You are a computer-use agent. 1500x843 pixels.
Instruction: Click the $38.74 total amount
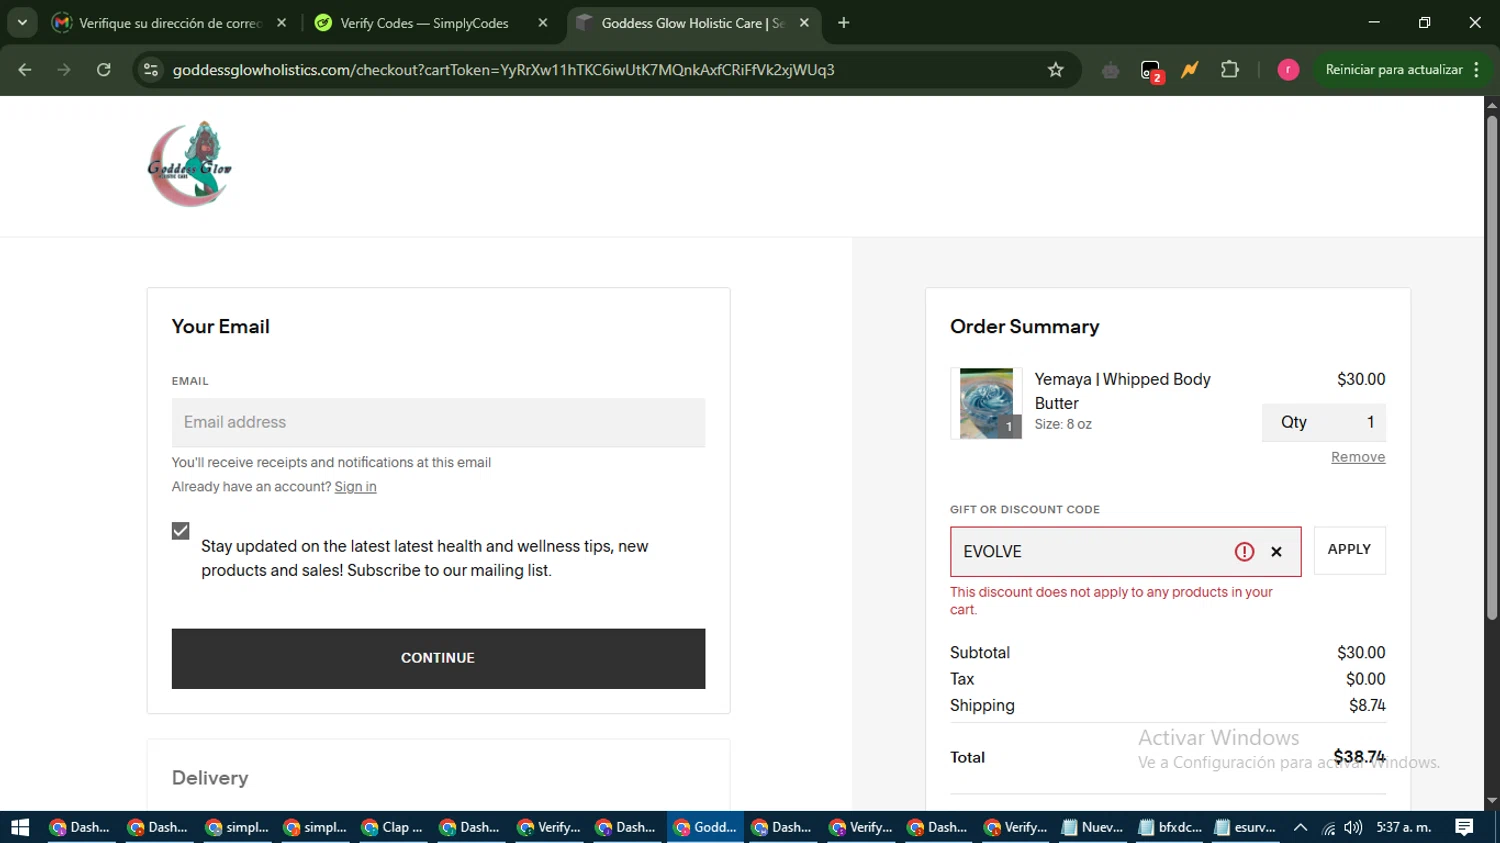[1359, 757]
